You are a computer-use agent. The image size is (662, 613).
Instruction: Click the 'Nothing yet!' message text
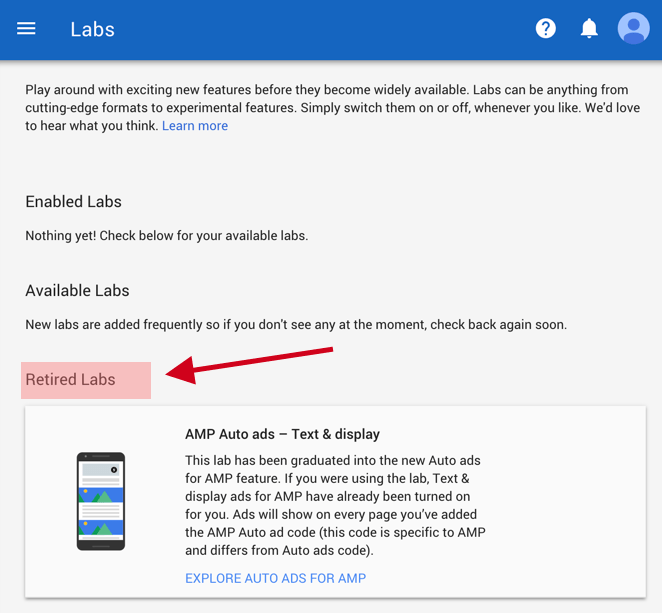pyautogui.click(x=166, y=236)
